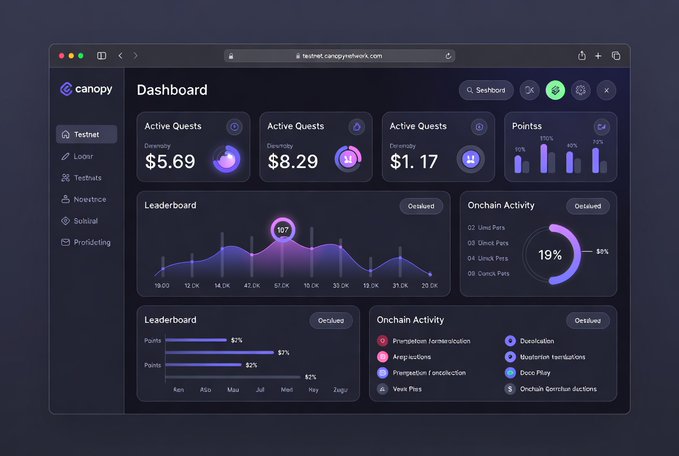Viewport: 679px width, 456px height.
Task: Click the red icon beside Prengeleam formaraolcation
Action: coord(382,341)
